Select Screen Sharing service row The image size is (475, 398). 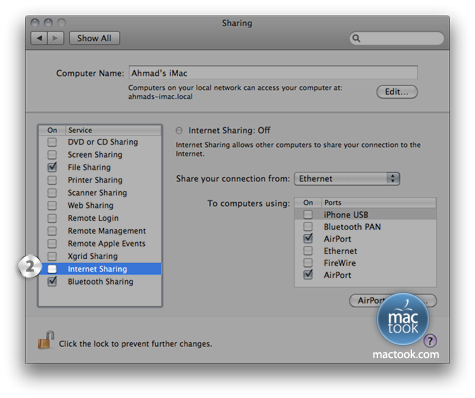(100, 155)
